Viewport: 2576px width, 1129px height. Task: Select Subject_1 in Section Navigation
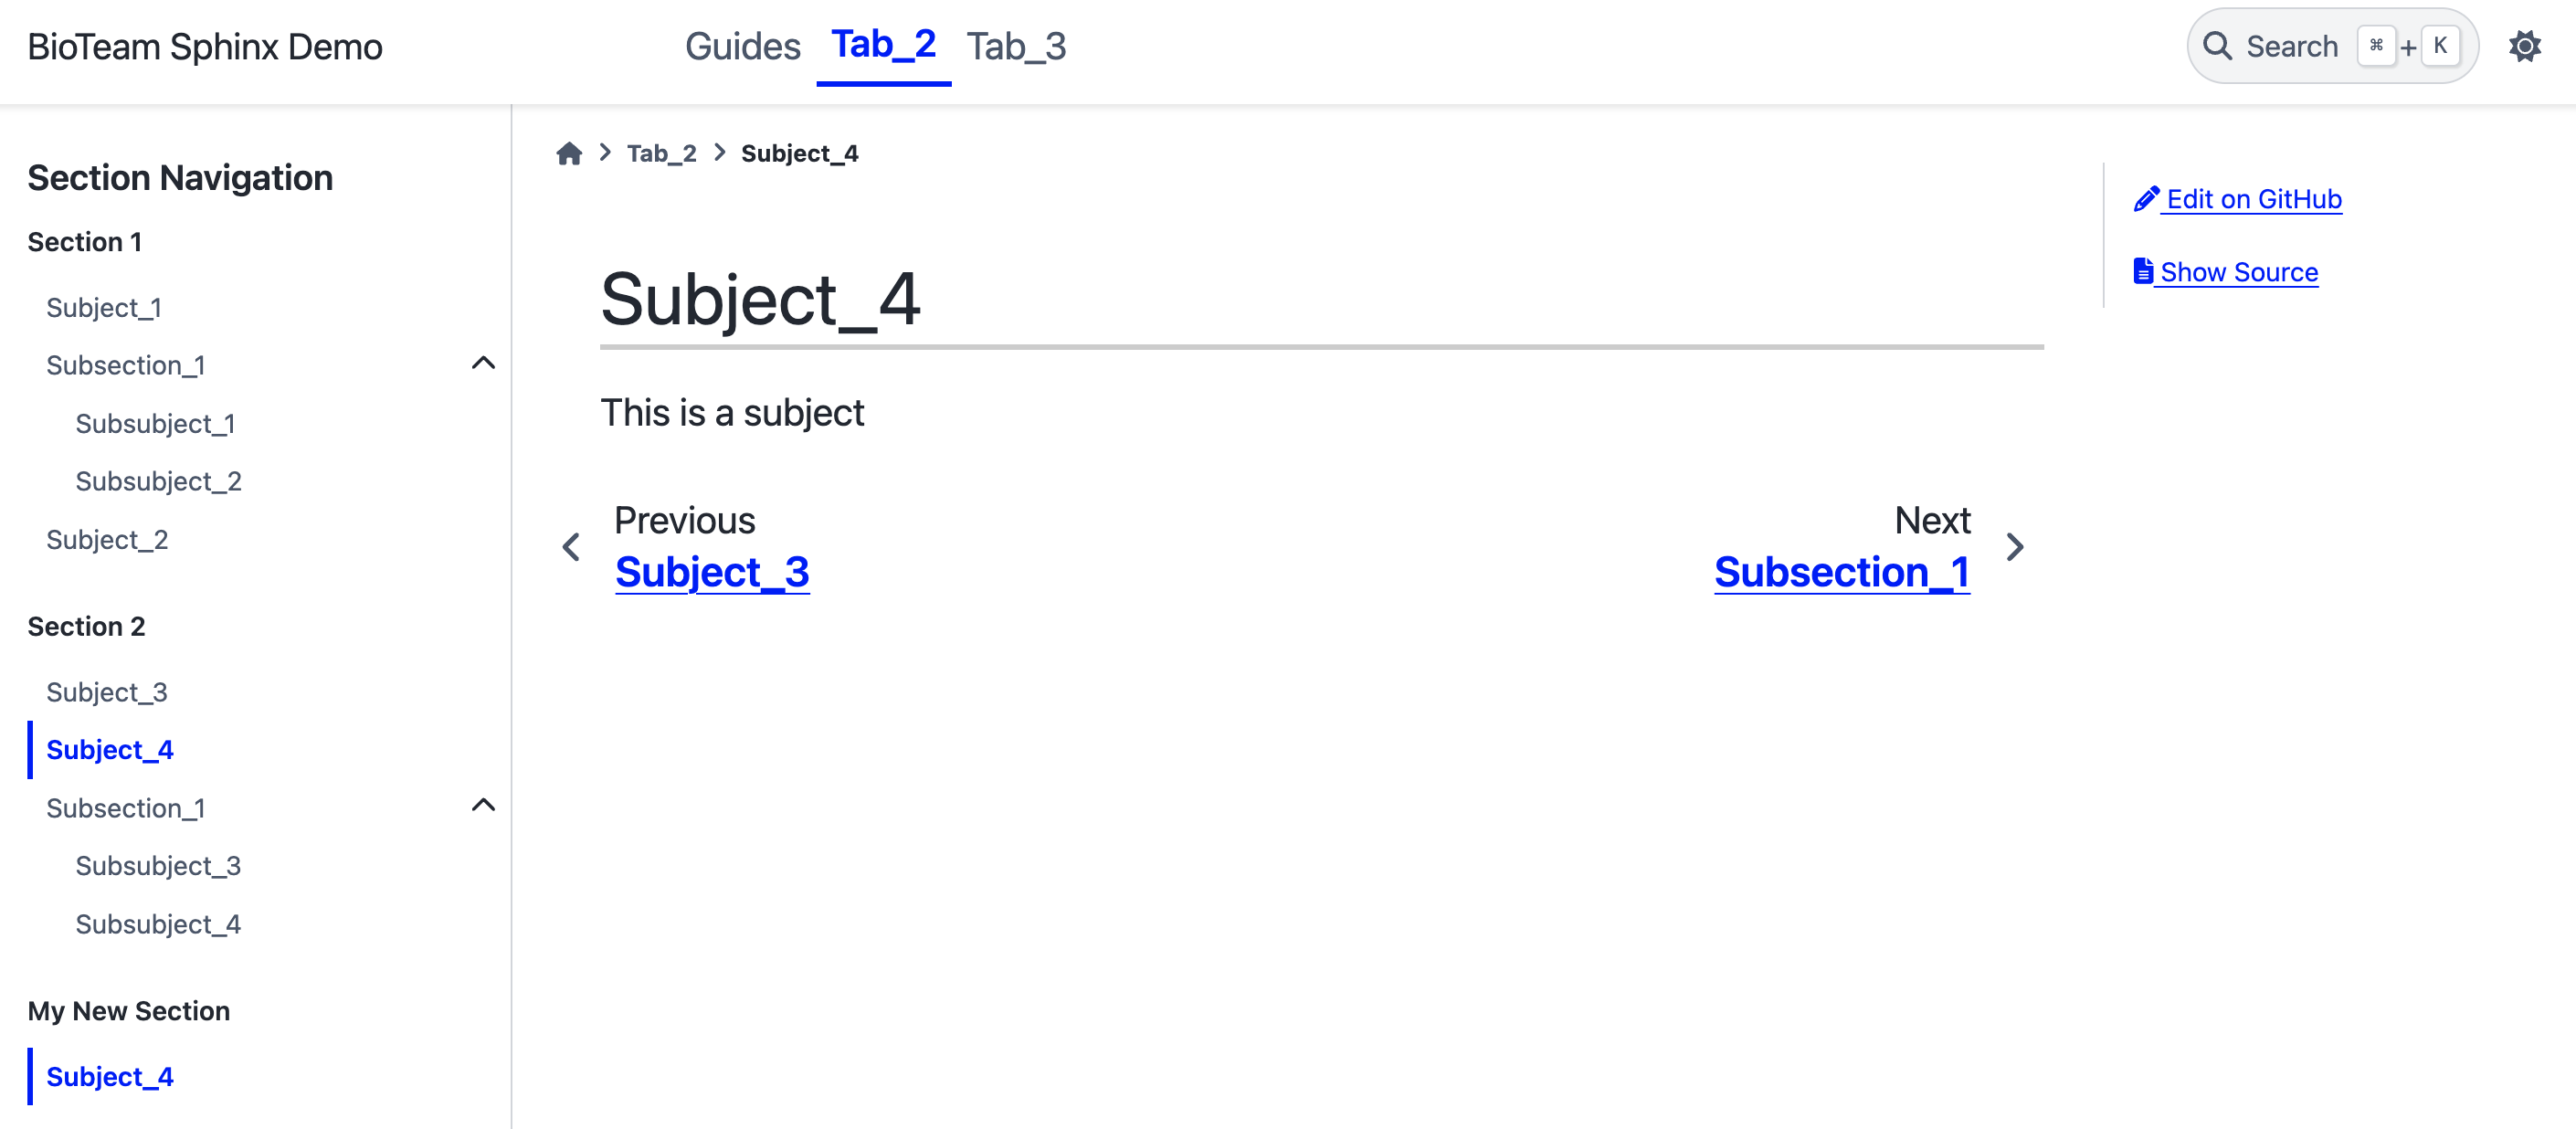[x=105, y=307]
